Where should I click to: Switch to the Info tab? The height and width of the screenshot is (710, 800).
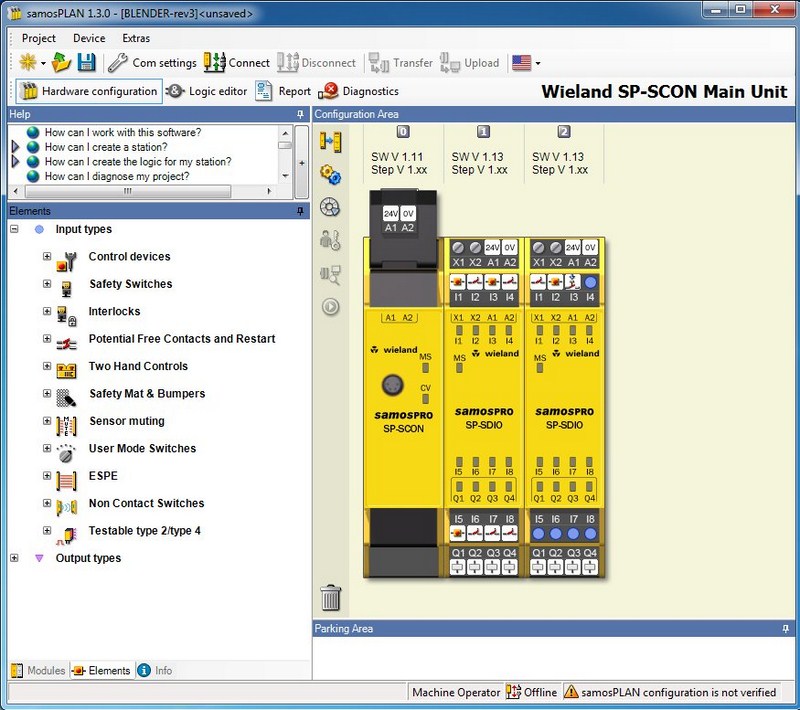[155, 670]
